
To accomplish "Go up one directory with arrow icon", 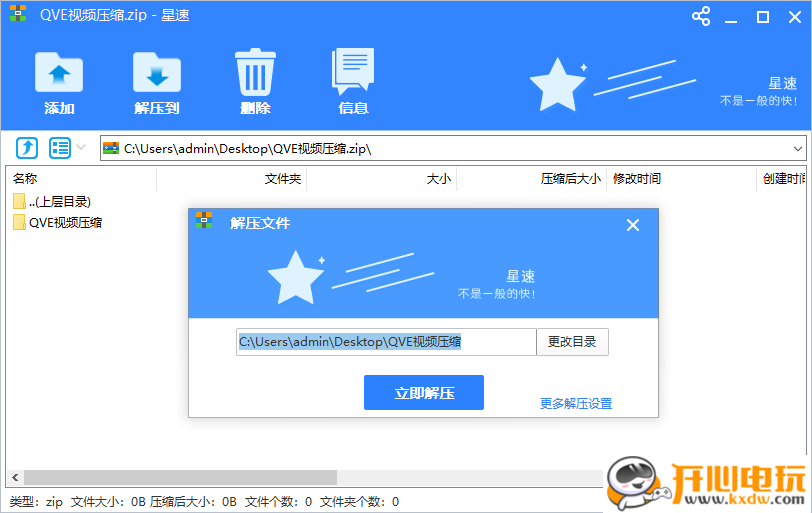I will pyautogui.click(x=27, y=149).
